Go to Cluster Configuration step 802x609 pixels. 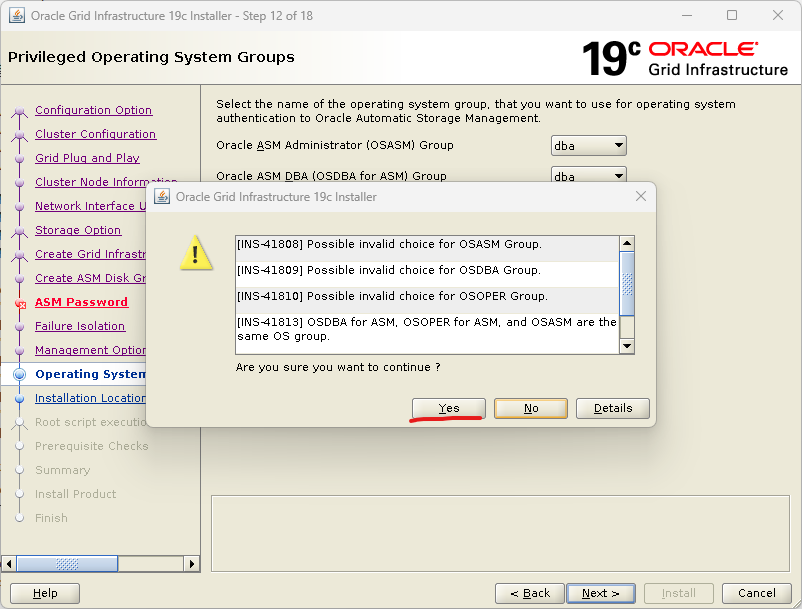(96, 134)
